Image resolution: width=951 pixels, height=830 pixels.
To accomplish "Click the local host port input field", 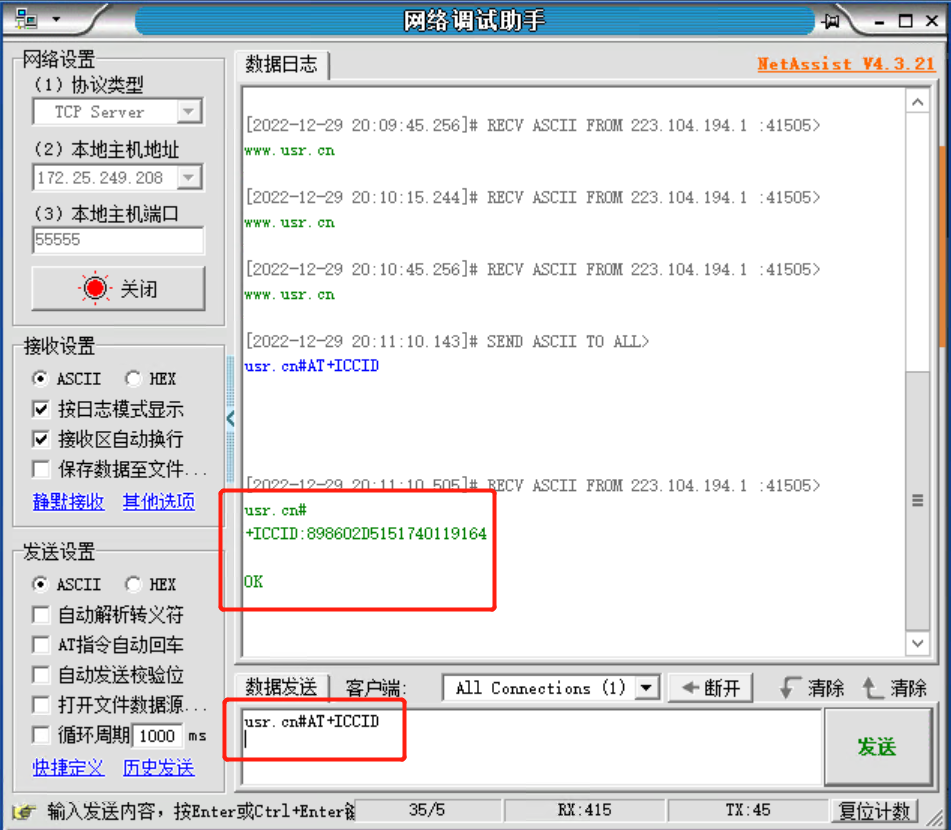I will point(117,240).
